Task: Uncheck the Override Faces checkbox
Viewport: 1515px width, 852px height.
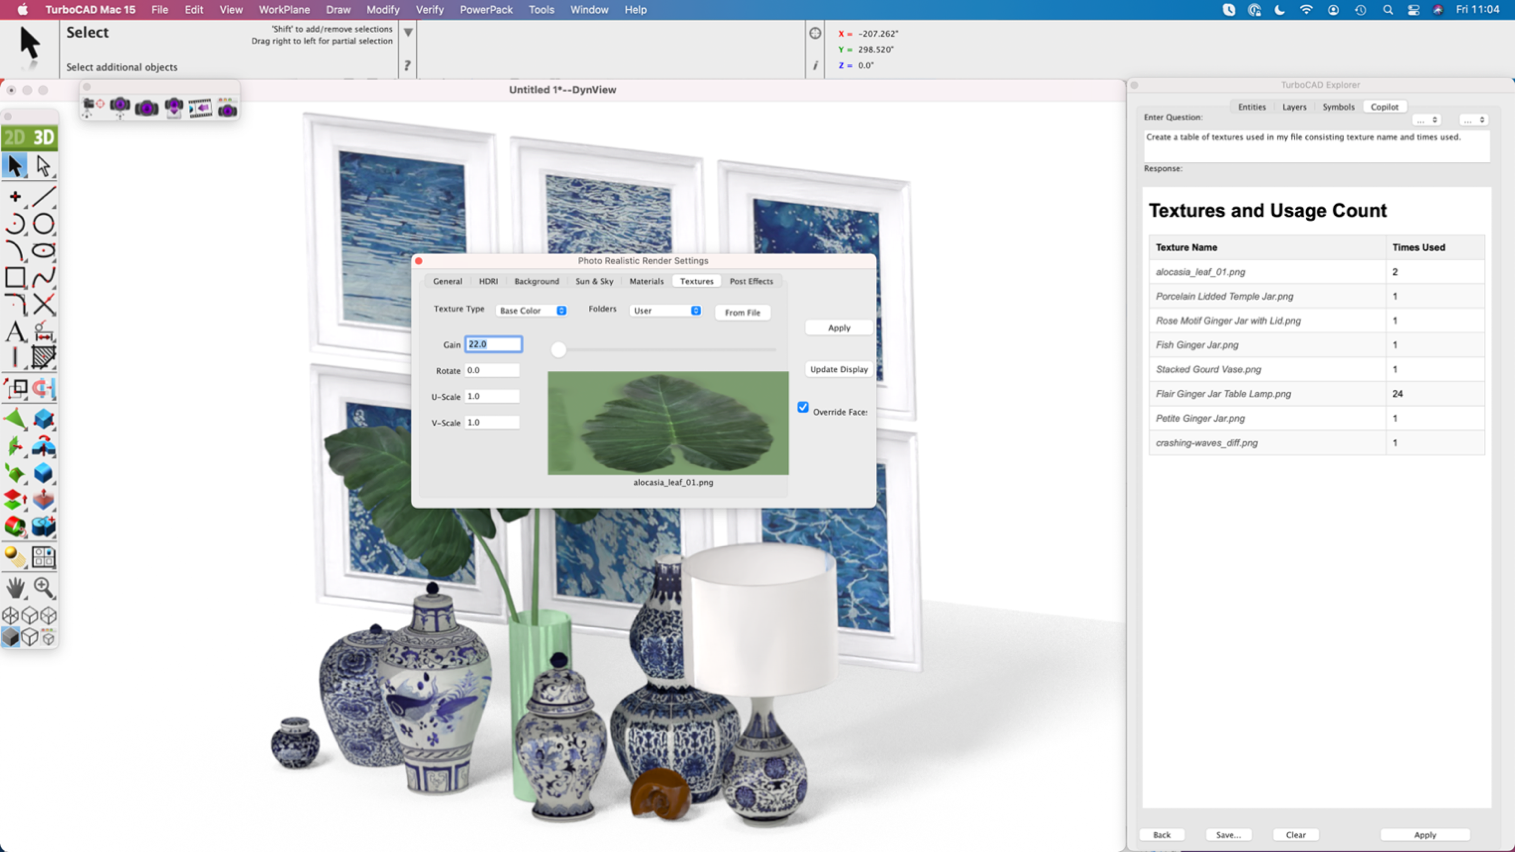Action: point(802,407)
